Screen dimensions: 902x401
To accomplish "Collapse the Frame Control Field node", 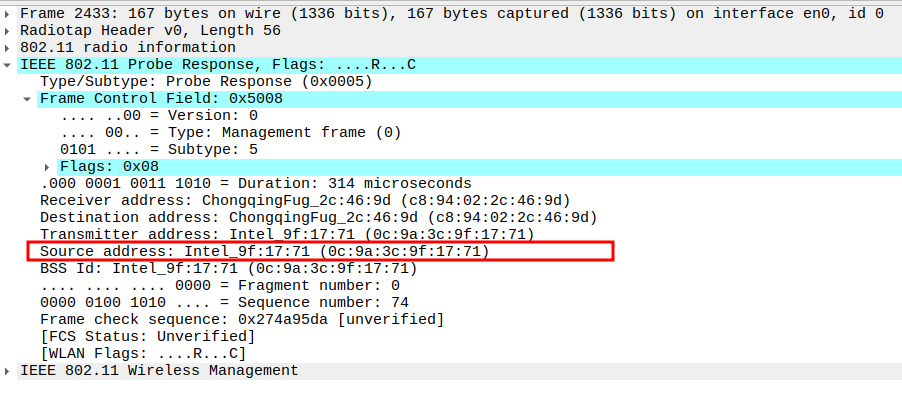I will [28, 99].
